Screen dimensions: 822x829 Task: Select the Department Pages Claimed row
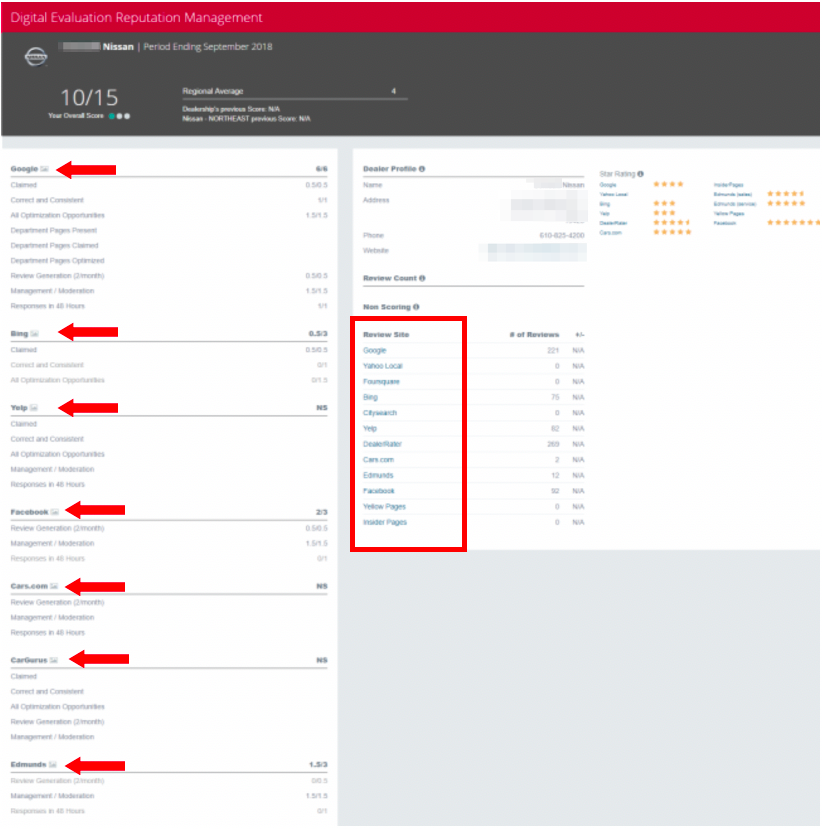point(169,245)
